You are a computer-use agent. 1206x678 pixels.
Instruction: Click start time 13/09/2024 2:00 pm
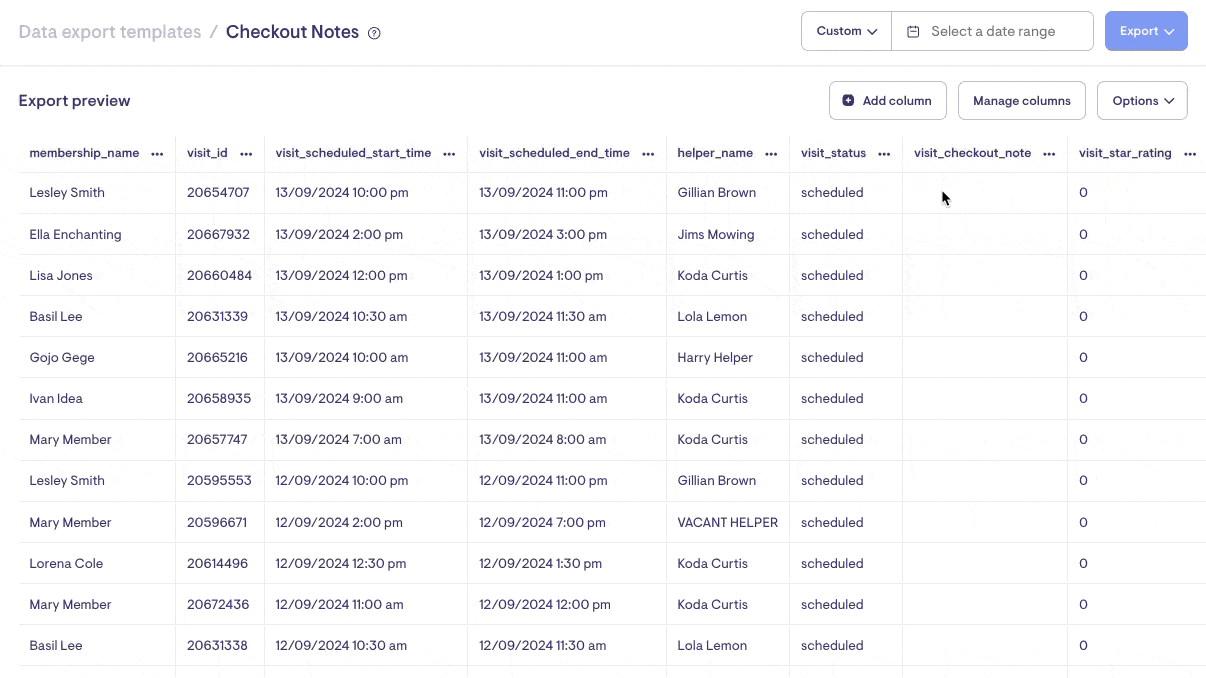339,234
